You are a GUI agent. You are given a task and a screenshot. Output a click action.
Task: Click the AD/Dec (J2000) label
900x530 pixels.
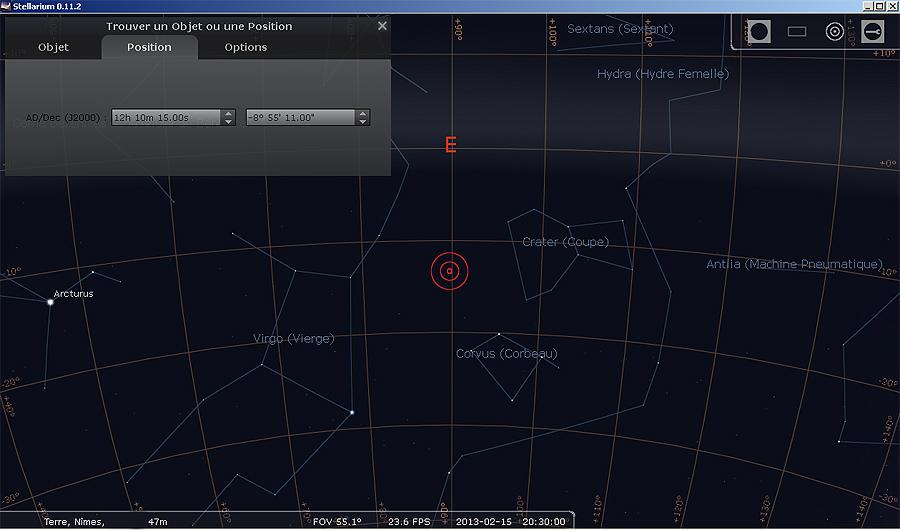[x=65, y=117]
